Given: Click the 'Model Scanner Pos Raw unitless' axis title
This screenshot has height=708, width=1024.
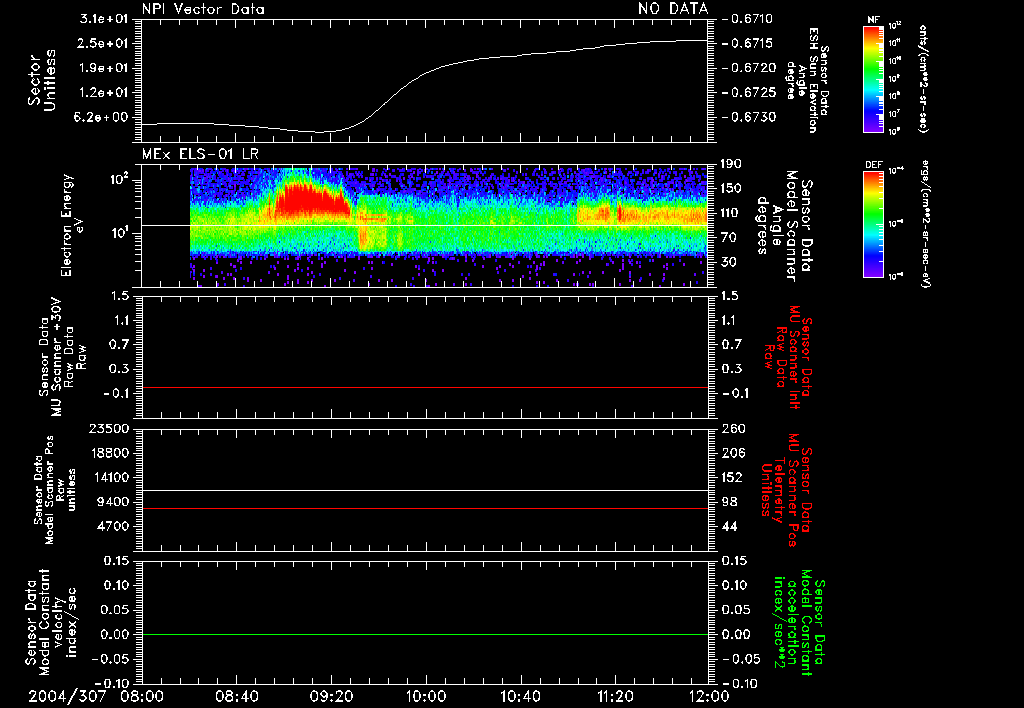Looking at the screenshot, I should click(x=56, y=490).
